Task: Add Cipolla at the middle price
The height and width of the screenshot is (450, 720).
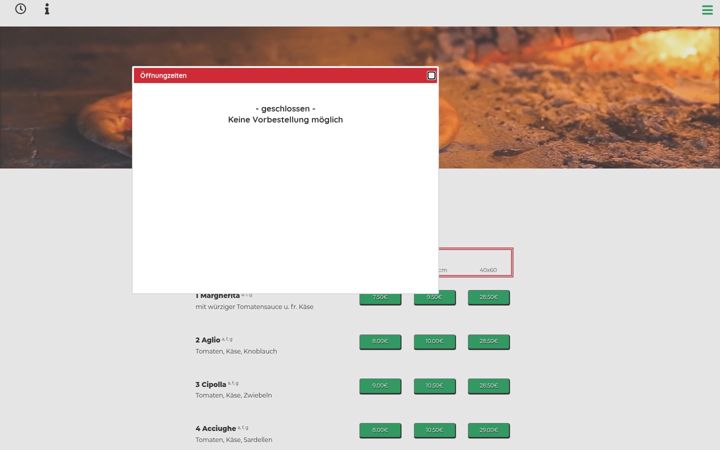Action: (x=434, y=386)
